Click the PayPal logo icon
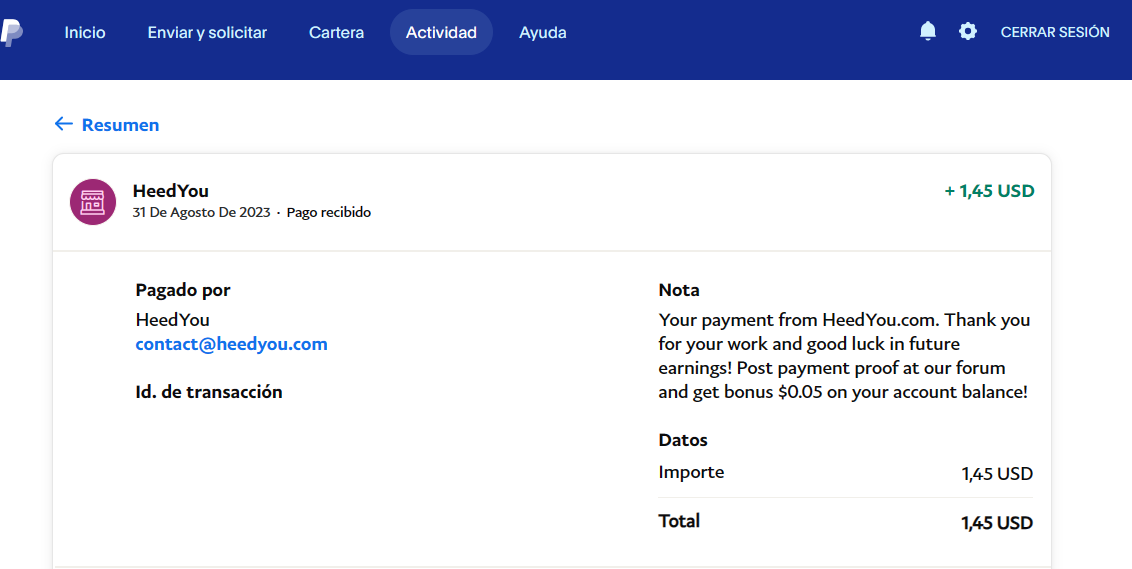This screenshot has height=569, width=1132. coord(11,32)
